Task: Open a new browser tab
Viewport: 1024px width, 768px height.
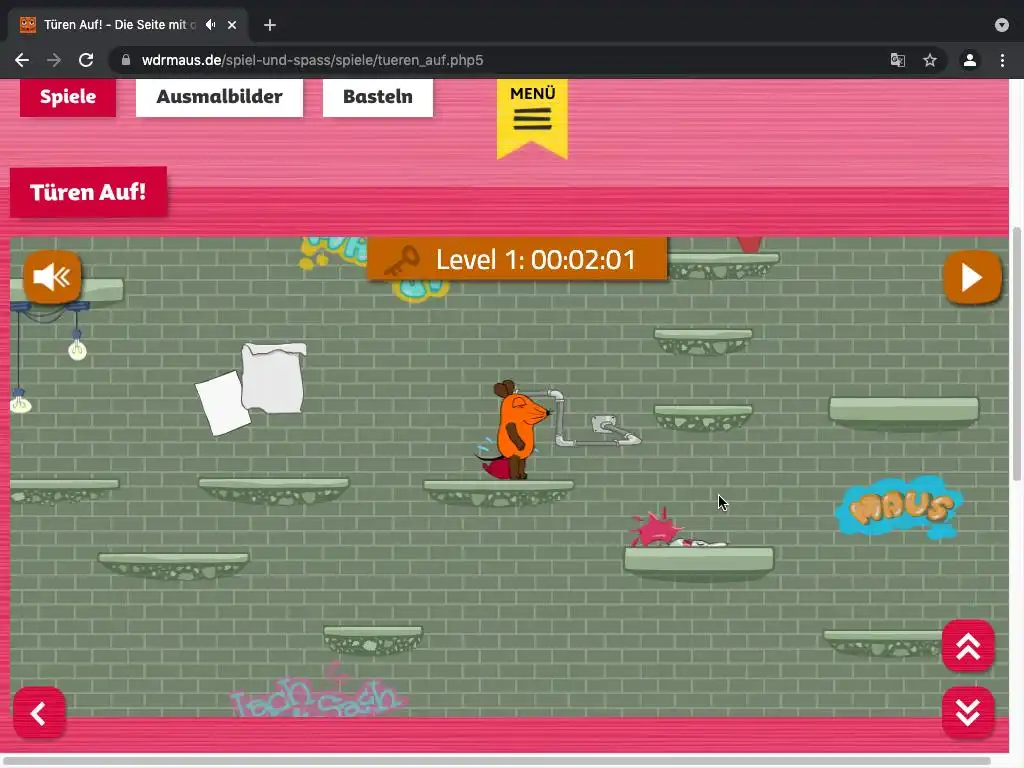Action: (270, 25)
